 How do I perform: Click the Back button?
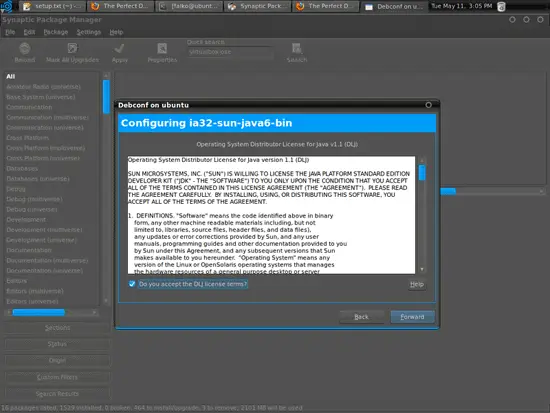[361, 317]
